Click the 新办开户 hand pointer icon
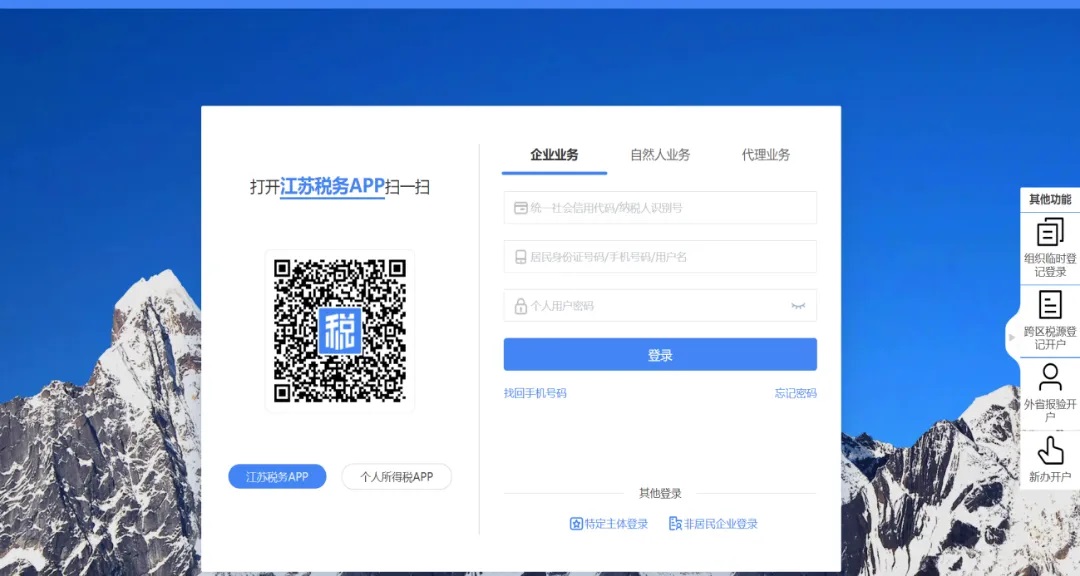 [1050, 450]
